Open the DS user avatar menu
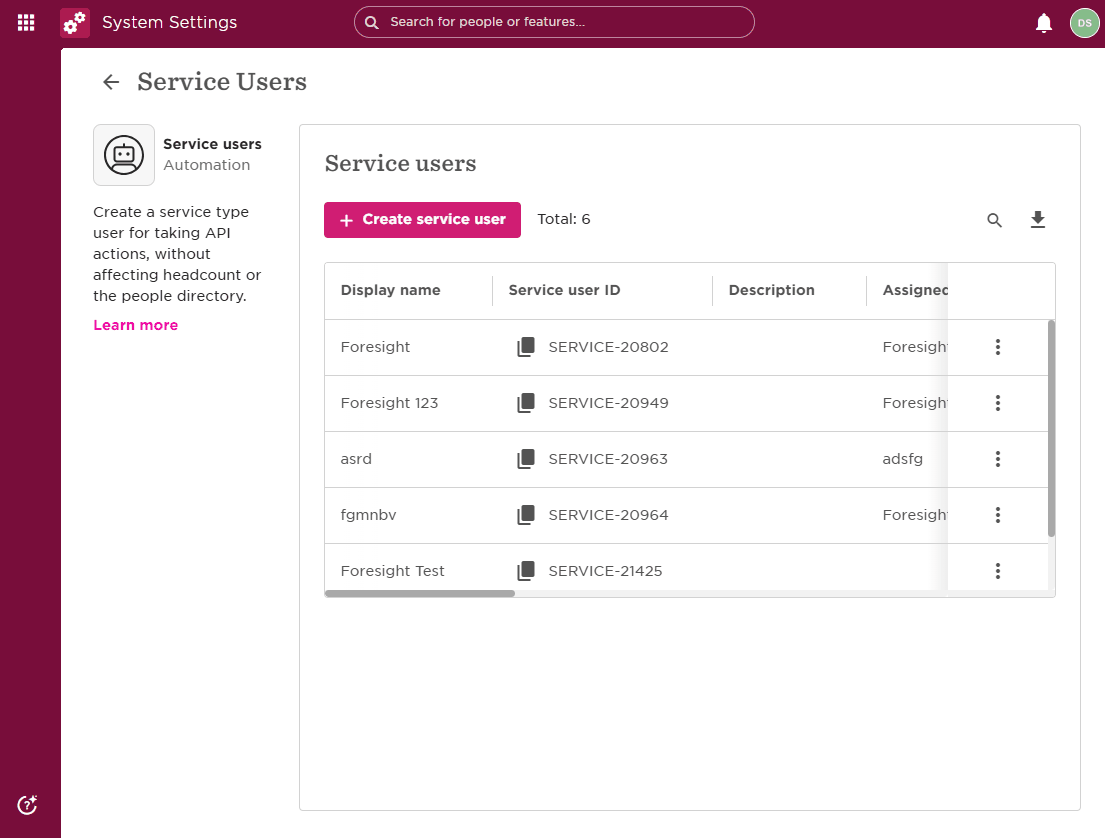This screenshot has height=838, width=1105. (x=1085, y=23)
